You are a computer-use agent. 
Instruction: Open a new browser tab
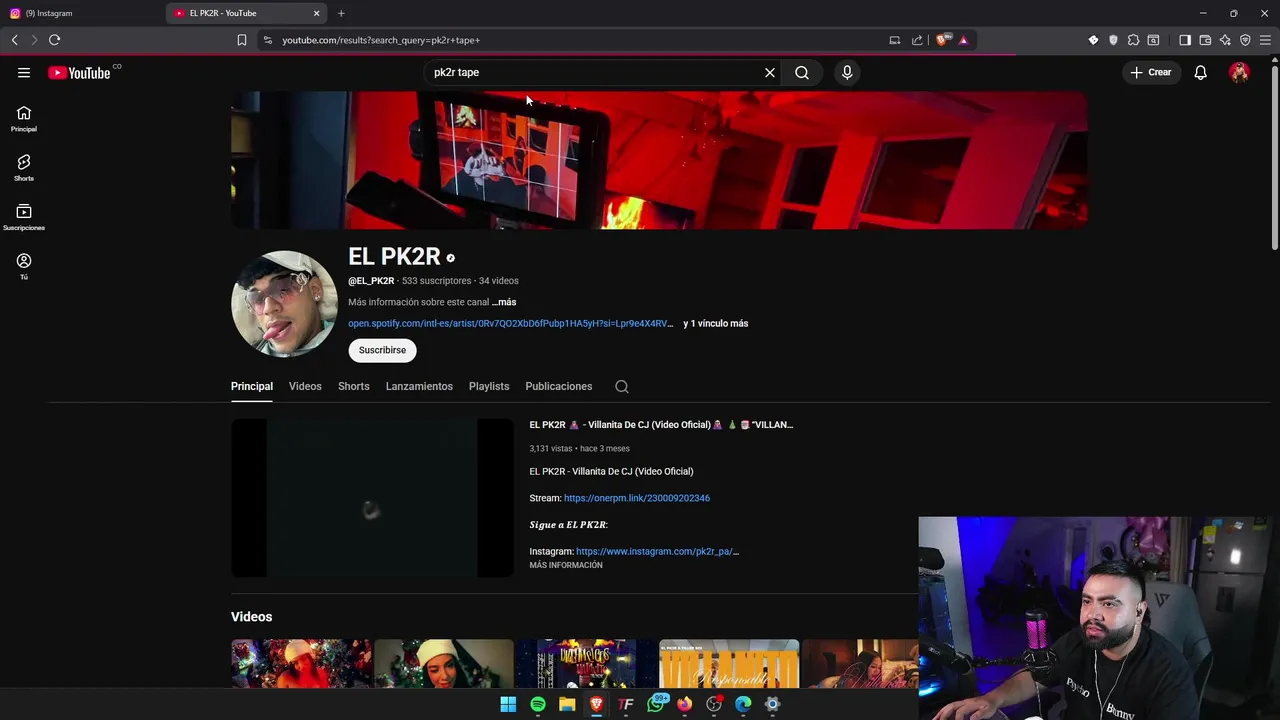click(x=341, y=13)
